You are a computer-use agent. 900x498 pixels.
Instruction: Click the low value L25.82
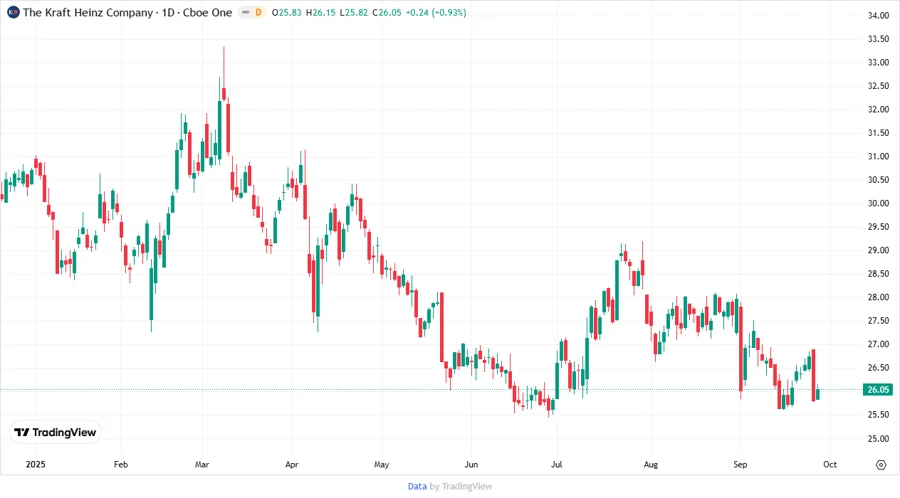[x=354, y=12]
